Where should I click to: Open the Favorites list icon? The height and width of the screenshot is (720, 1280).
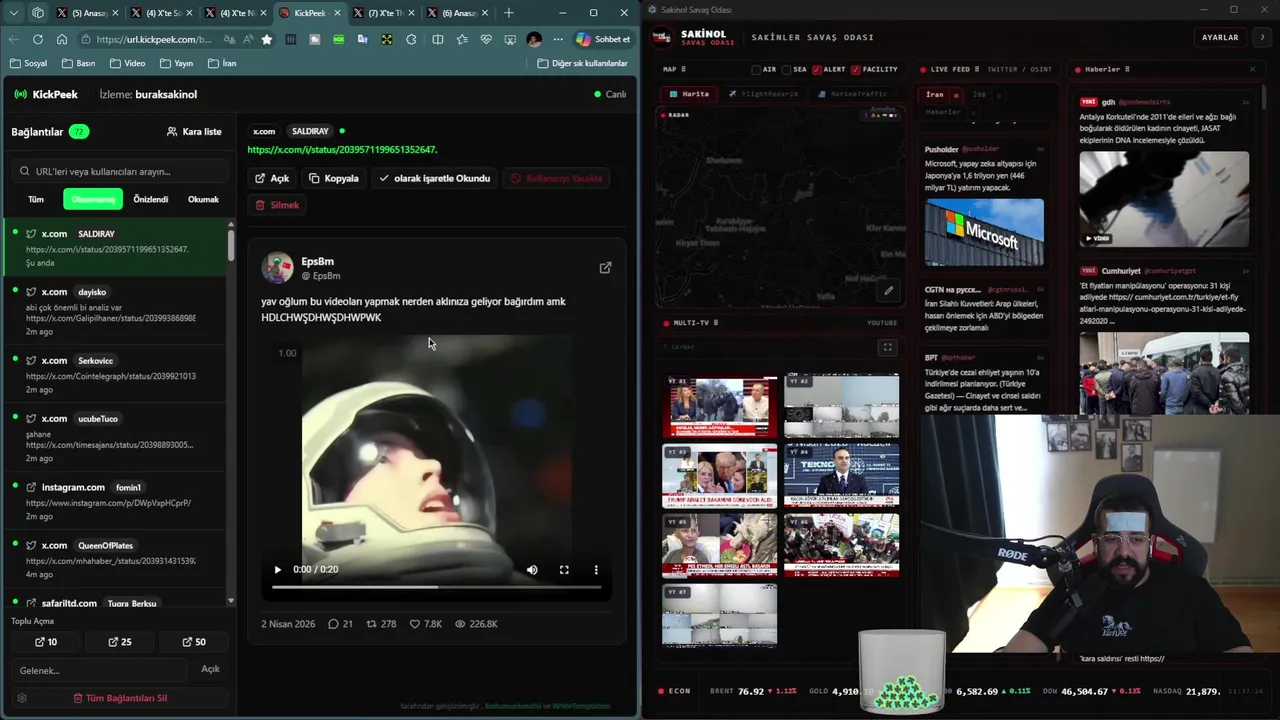(462, 39)
